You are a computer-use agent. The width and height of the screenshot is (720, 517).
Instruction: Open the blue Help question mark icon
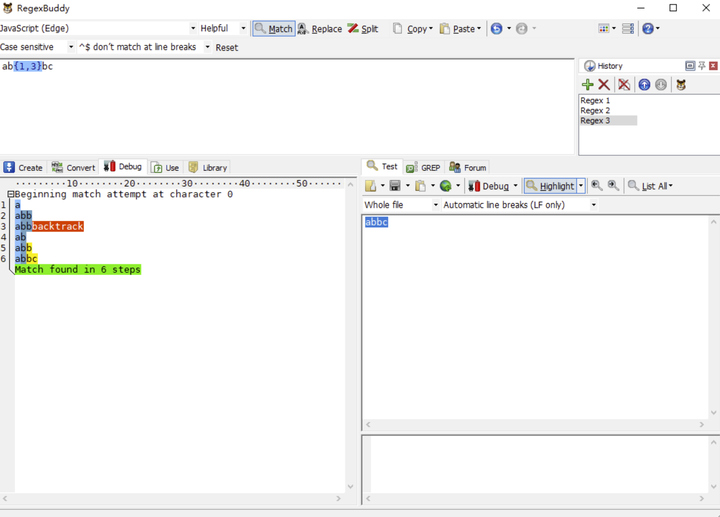click(647, 28)
